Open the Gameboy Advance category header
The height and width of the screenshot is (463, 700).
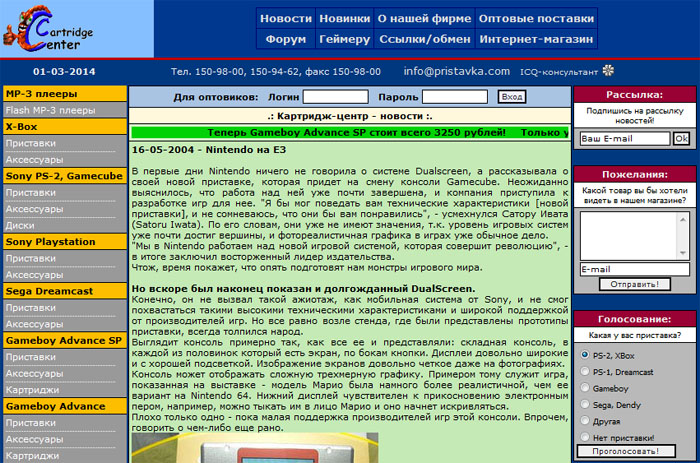(x=65, y=406)
